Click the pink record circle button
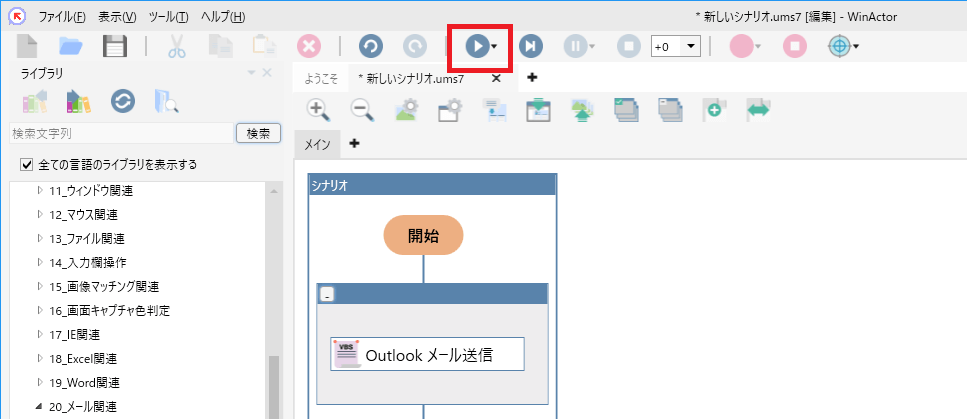The image size is (967, 419). pyautogui.click(x=741, y=46)
